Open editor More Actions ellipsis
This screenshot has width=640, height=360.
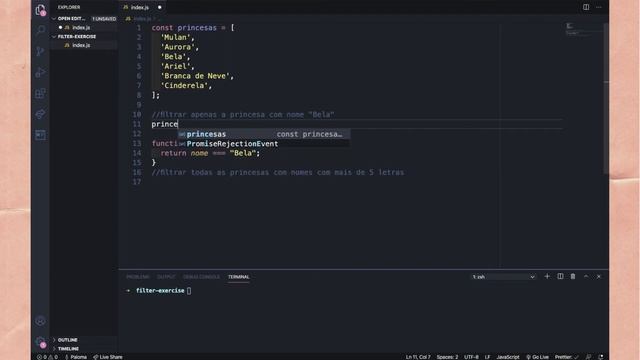[599, 7]
